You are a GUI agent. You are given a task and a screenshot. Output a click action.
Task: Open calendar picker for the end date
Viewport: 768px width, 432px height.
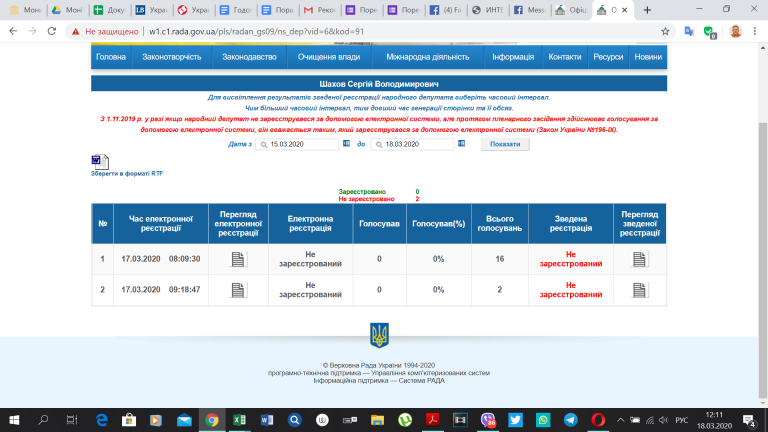coord(377,145)
